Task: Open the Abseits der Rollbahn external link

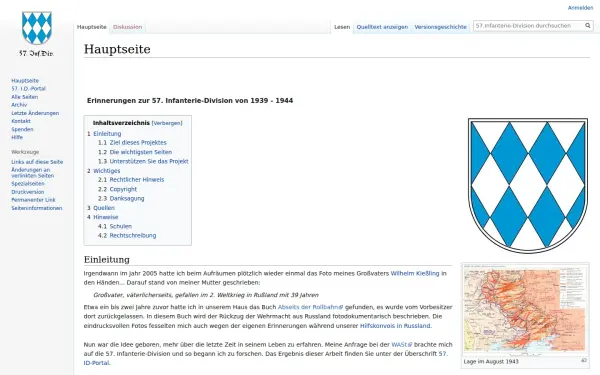Action: [310, 307]
